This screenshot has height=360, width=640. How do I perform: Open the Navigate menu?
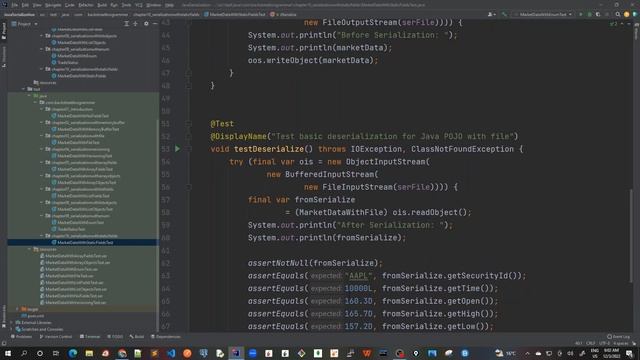tap(53, 5)
